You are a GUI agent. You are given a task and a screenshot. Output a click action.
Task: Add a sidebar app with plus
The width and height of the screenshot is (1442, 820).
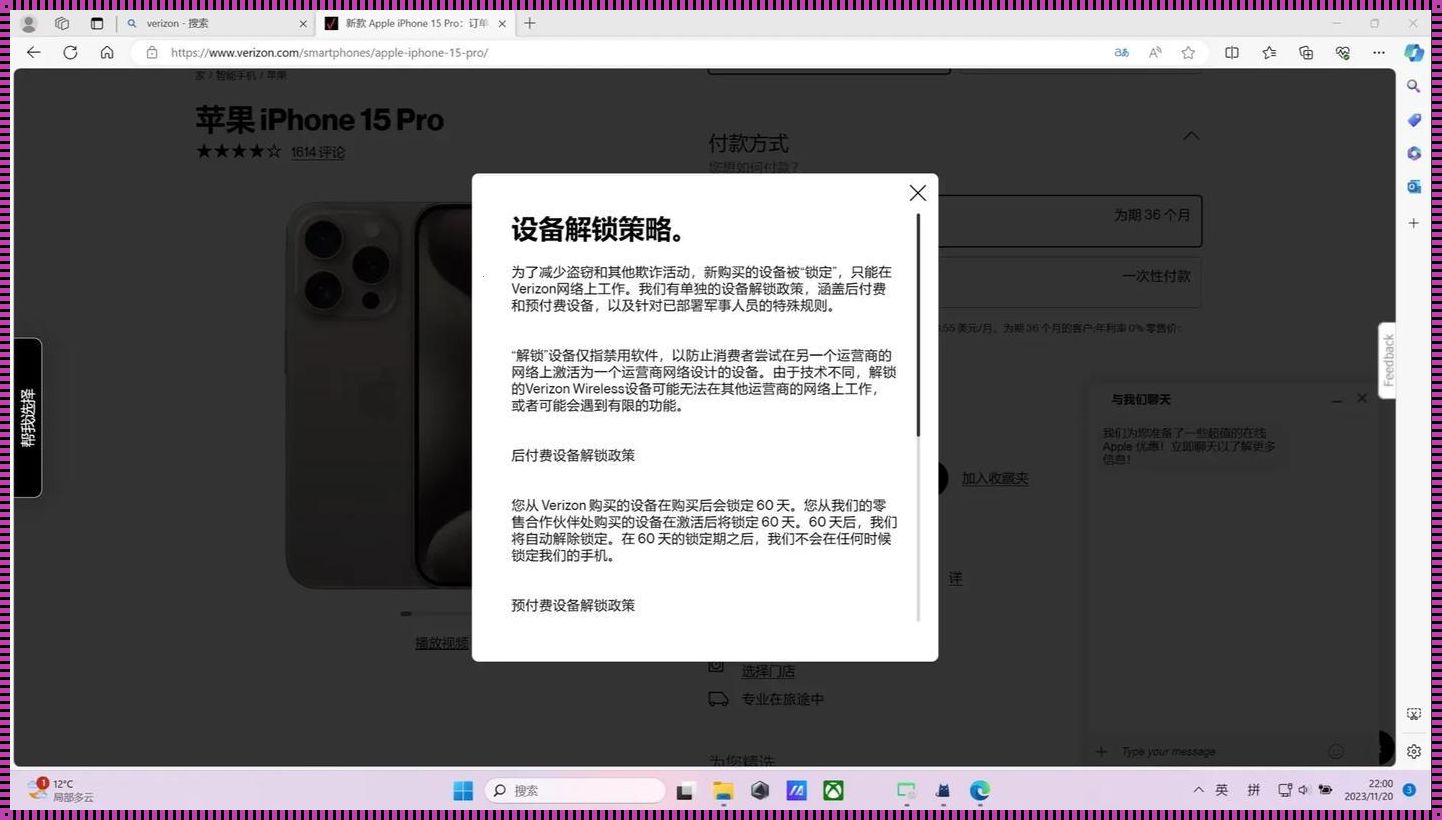click(1414, 222)
